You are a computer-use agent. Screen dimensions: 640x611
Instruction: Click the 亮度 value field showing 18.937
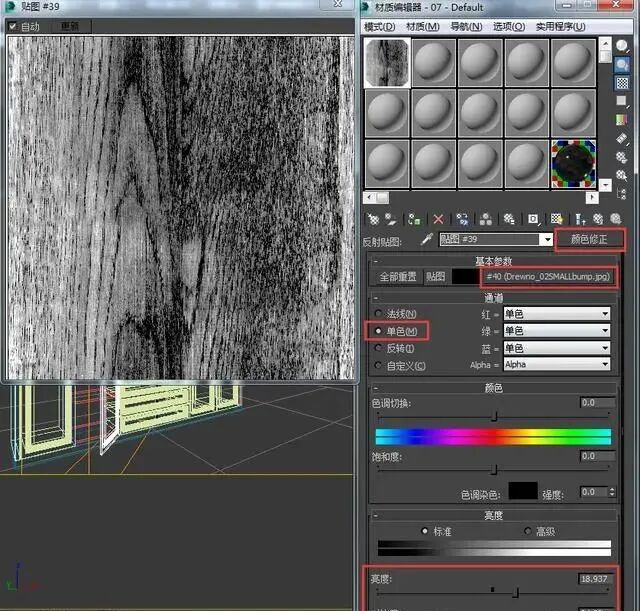point(596,578)
